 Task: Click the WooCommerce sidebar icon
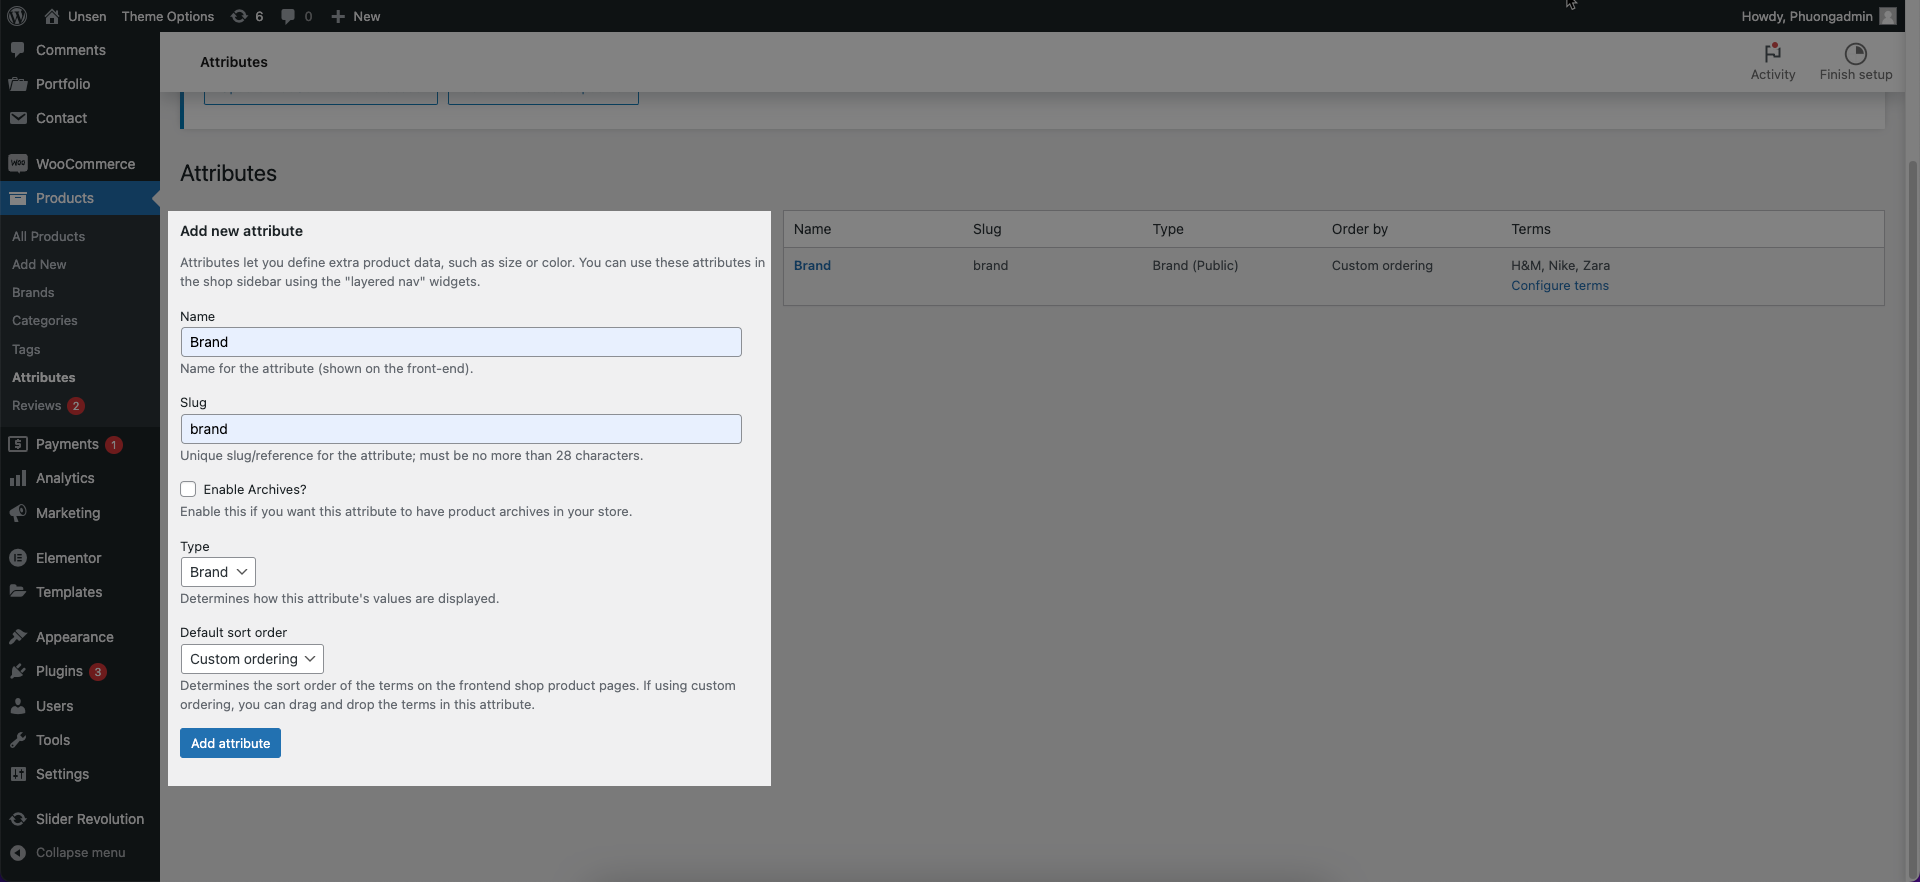[x=18, y=164]
